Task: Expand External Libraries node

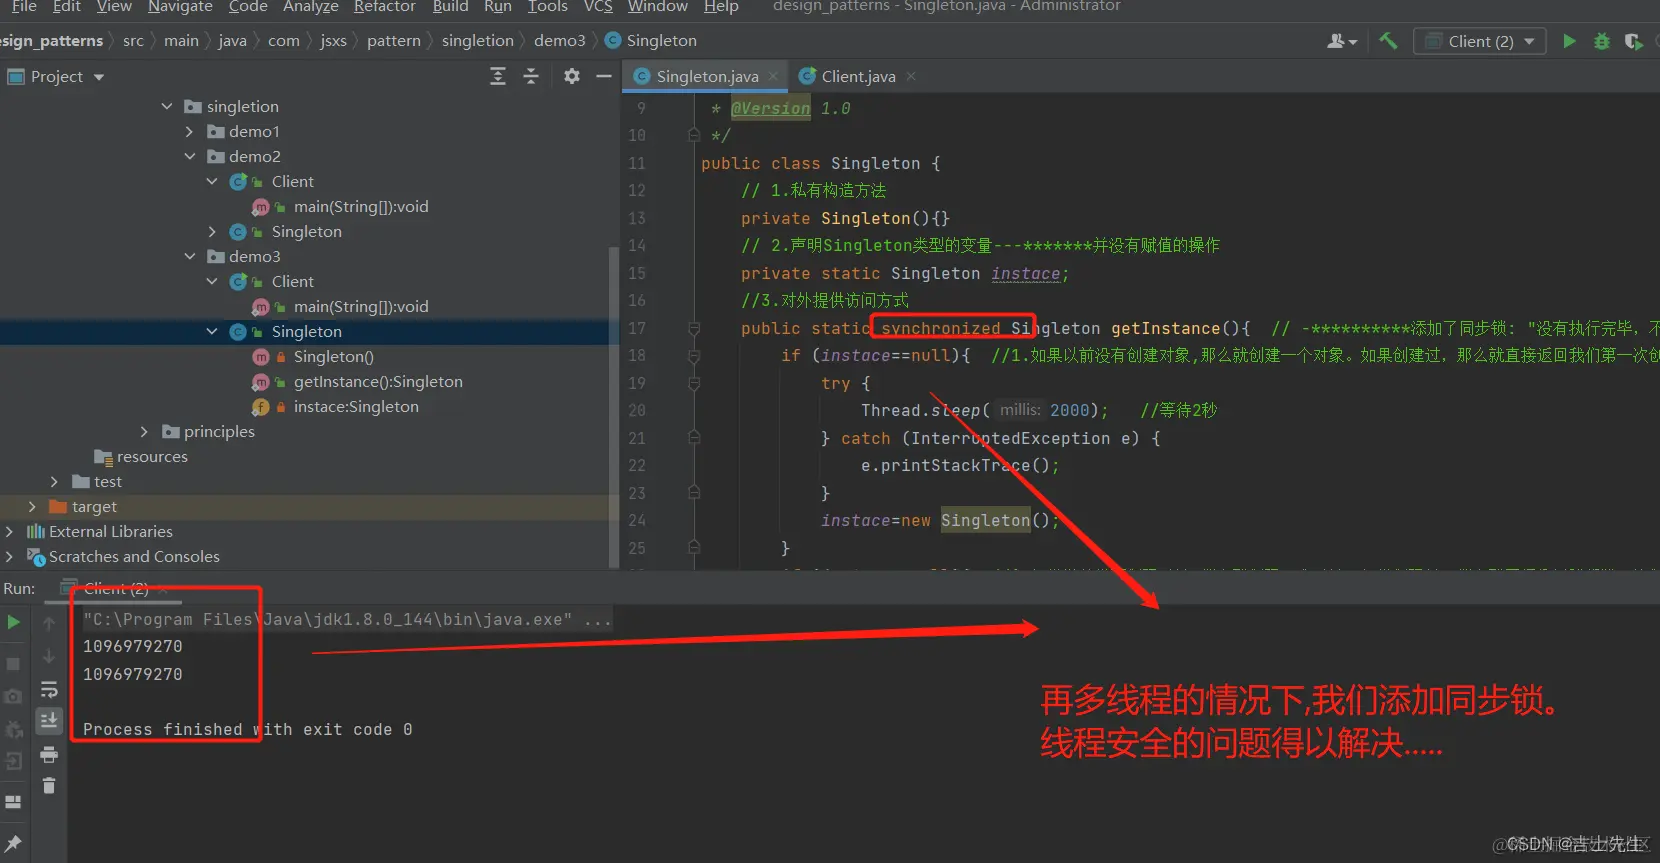Action: click(x=9, y=531)
